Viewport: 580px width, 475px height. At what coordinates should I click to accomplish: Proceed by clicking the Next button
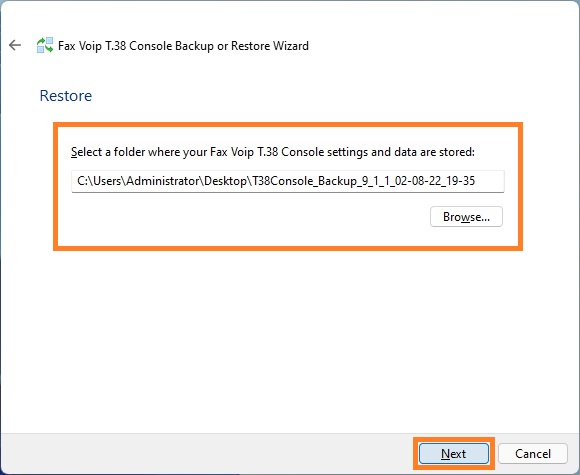point(453,454)
